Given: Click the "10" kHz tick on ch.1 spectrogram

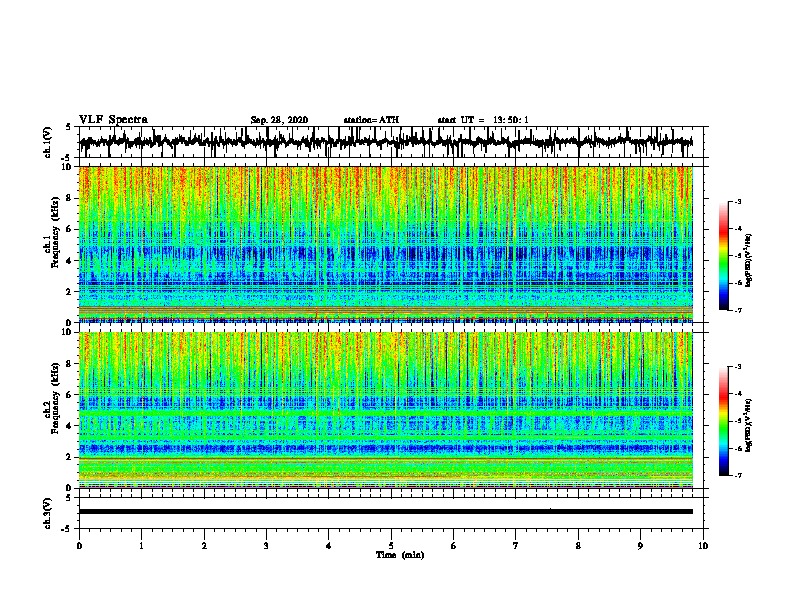Looking at the screenshot, I should point(68,167).
